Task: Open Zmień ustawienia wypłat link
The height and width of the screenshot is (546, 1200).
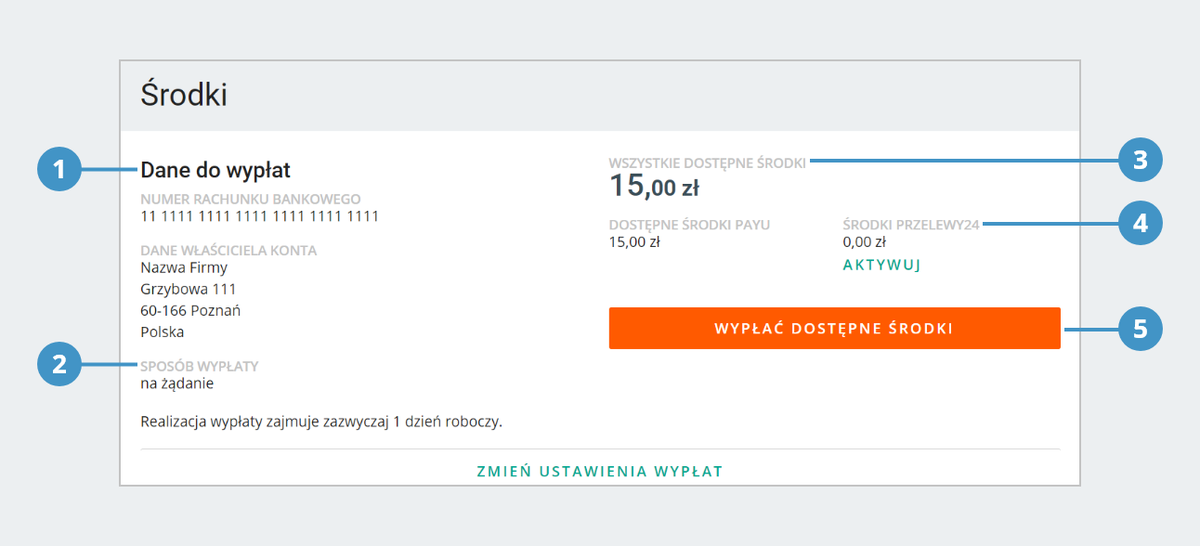Action: (600, 470)
